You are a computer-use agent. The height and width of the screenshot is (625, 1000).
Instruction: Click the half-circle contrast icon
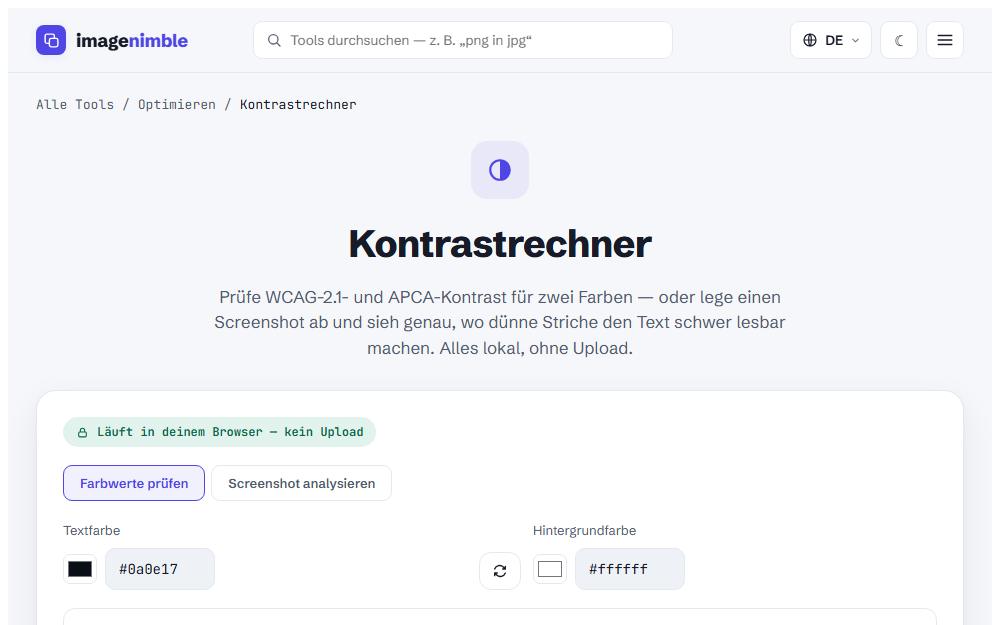click(500, 170)
